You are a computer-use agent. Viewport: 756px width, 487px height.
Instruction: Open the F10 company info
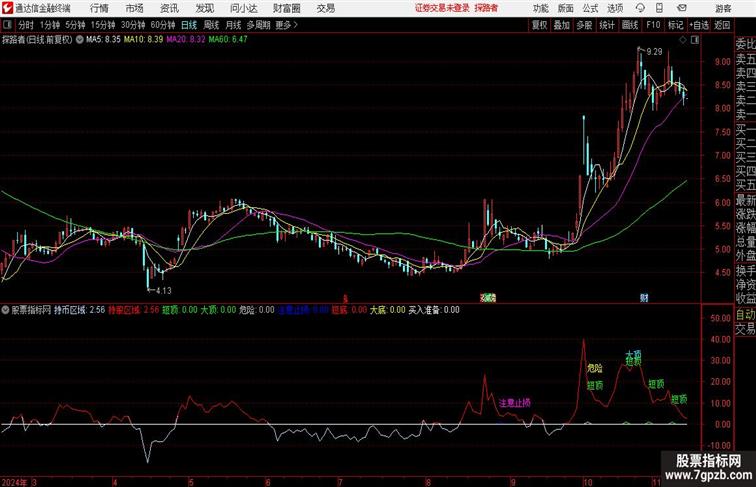(x=653, y=25)
